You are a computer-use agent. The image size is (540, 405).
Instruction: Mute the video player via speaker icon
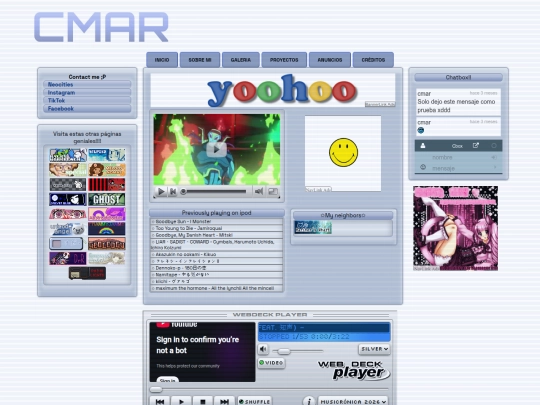(x=259, y=191)
